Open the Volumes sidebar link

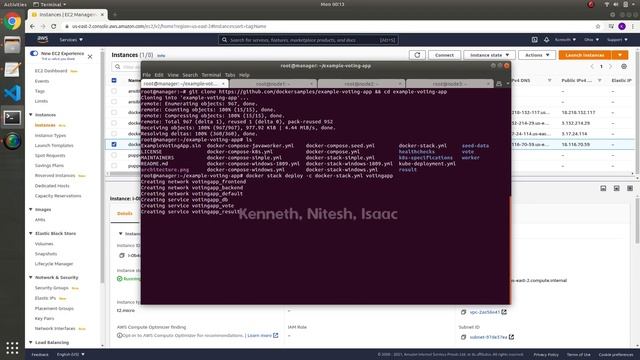click(44, 244)
